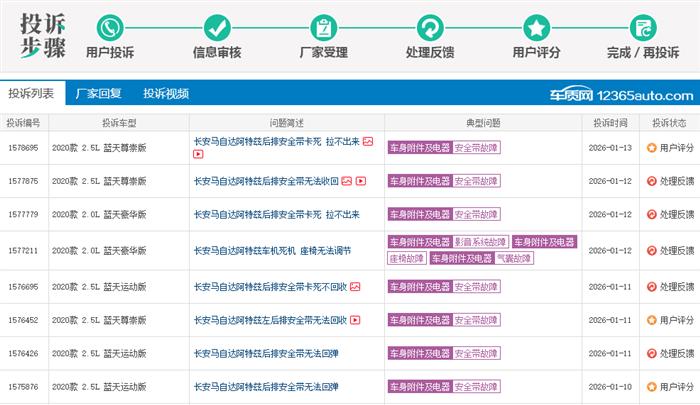Viewport: 700px width, 405px height.
Task: Open video icon on complaint 1577875
Action: point(361,181)
